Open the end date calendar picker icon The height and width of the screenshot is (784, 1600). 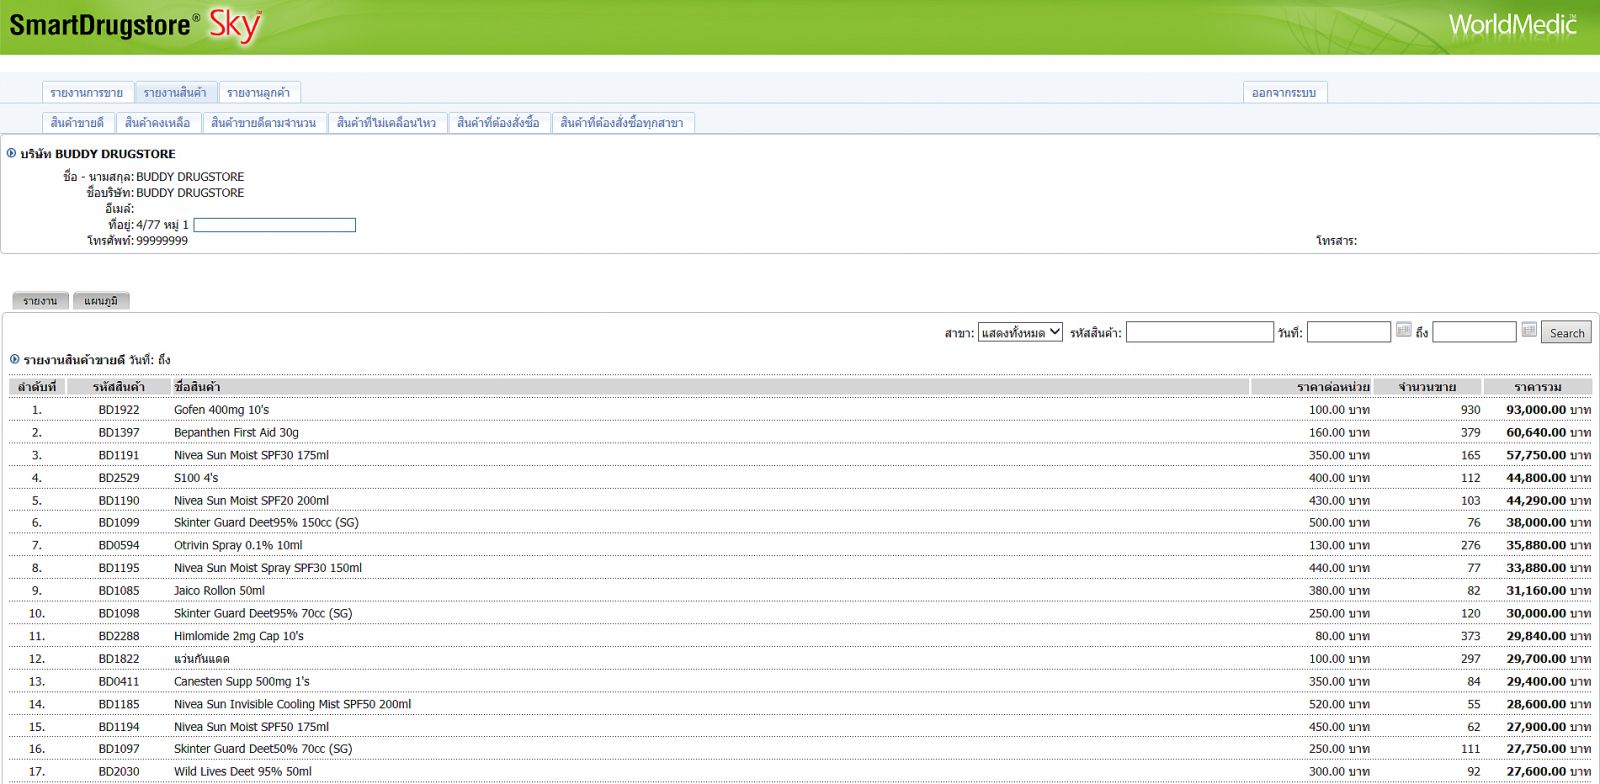coord(1528,331)
